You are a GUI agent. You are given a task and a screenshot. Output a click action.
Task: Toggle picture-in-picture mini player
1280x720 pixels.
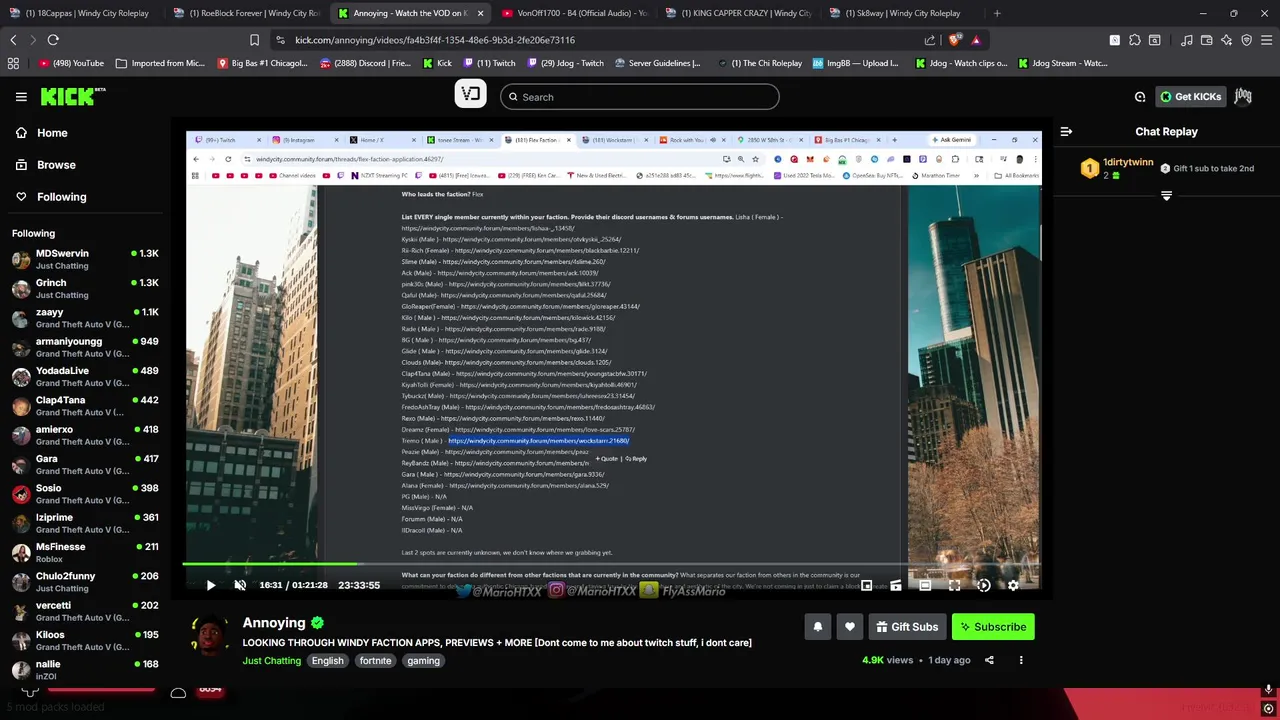pos(867,585)
